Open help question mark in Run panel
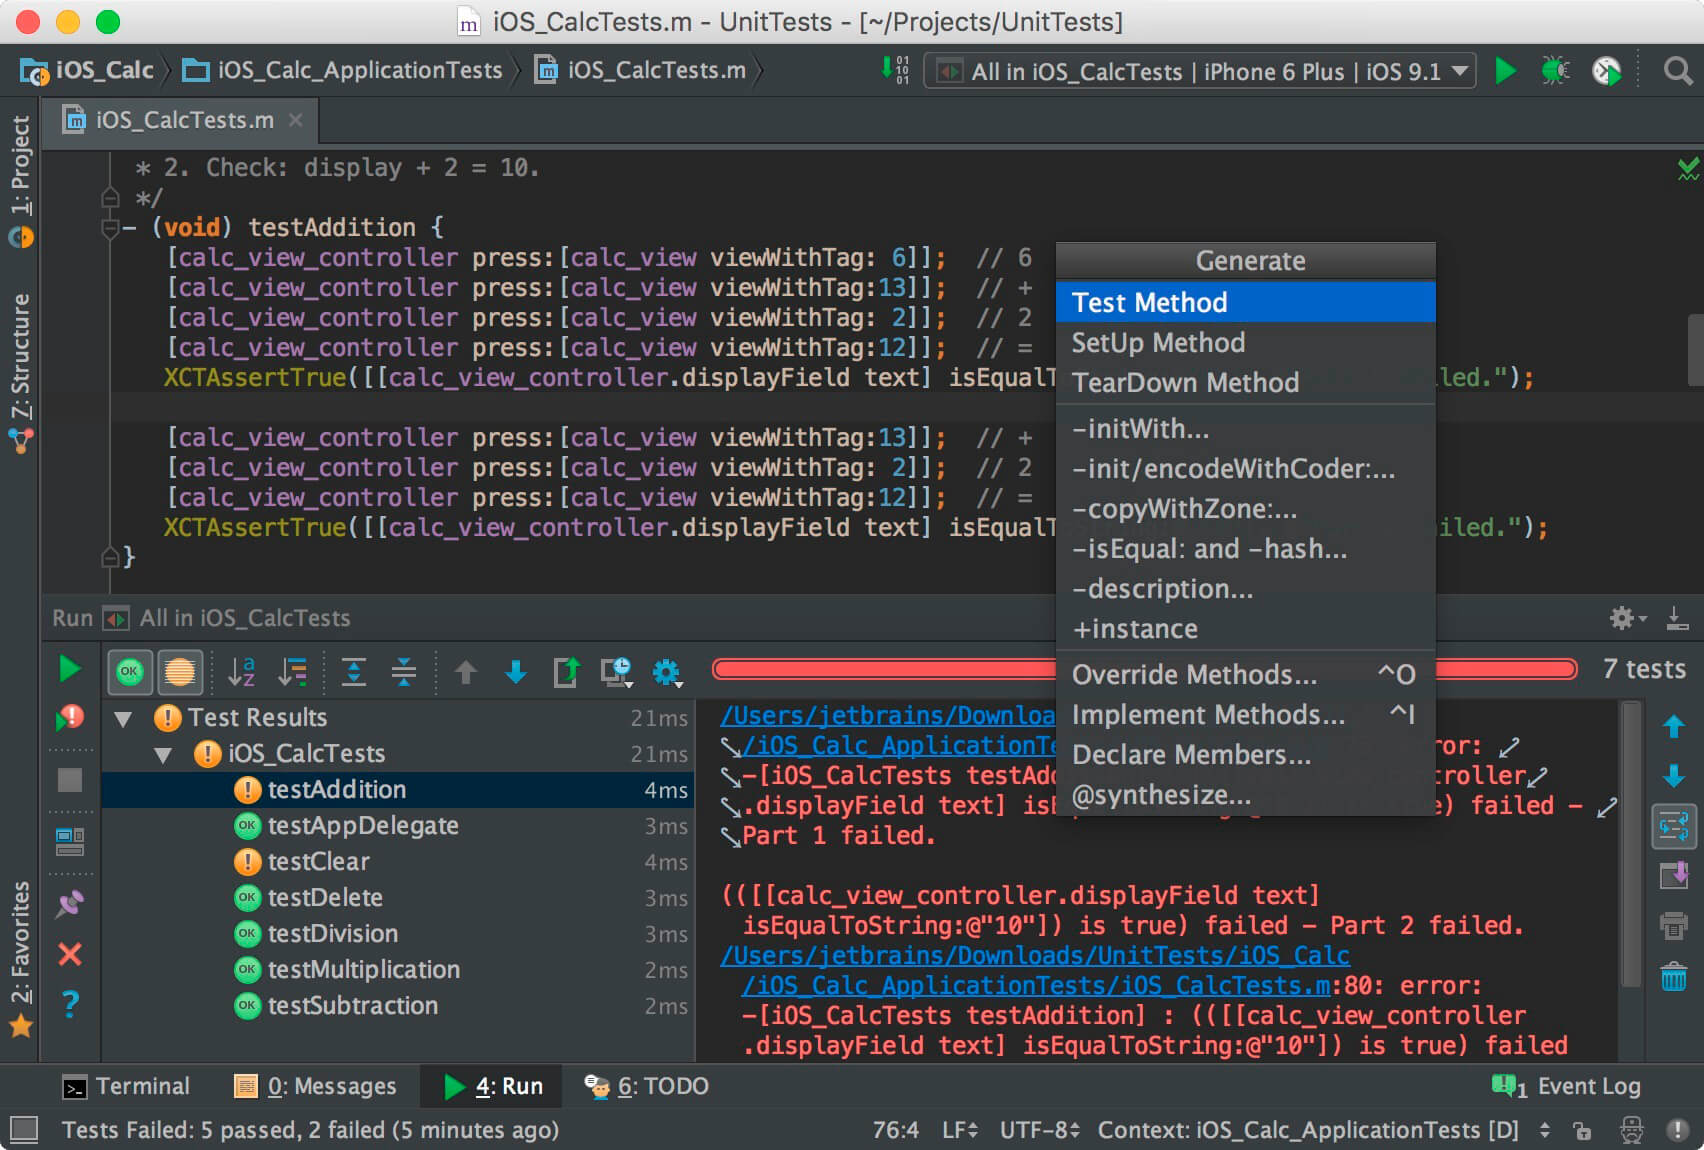Viewport: 1704px width, 1150px height. click(70, 1003)
